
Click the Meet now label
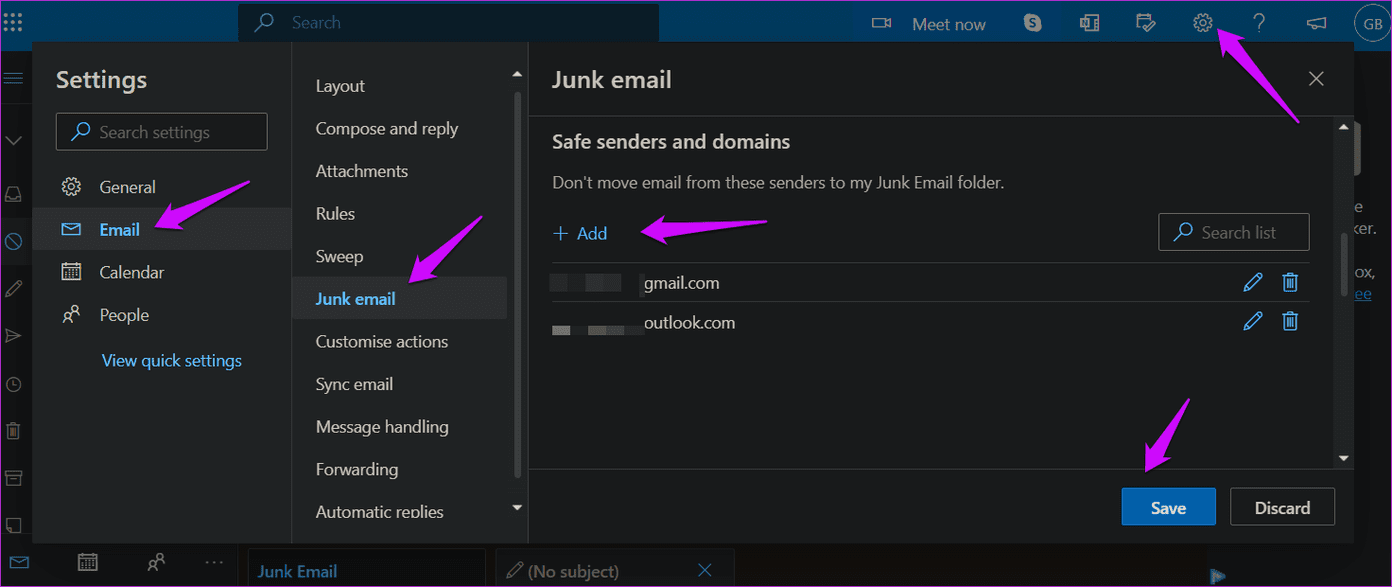pyautogui.click(x=948, y=24)
